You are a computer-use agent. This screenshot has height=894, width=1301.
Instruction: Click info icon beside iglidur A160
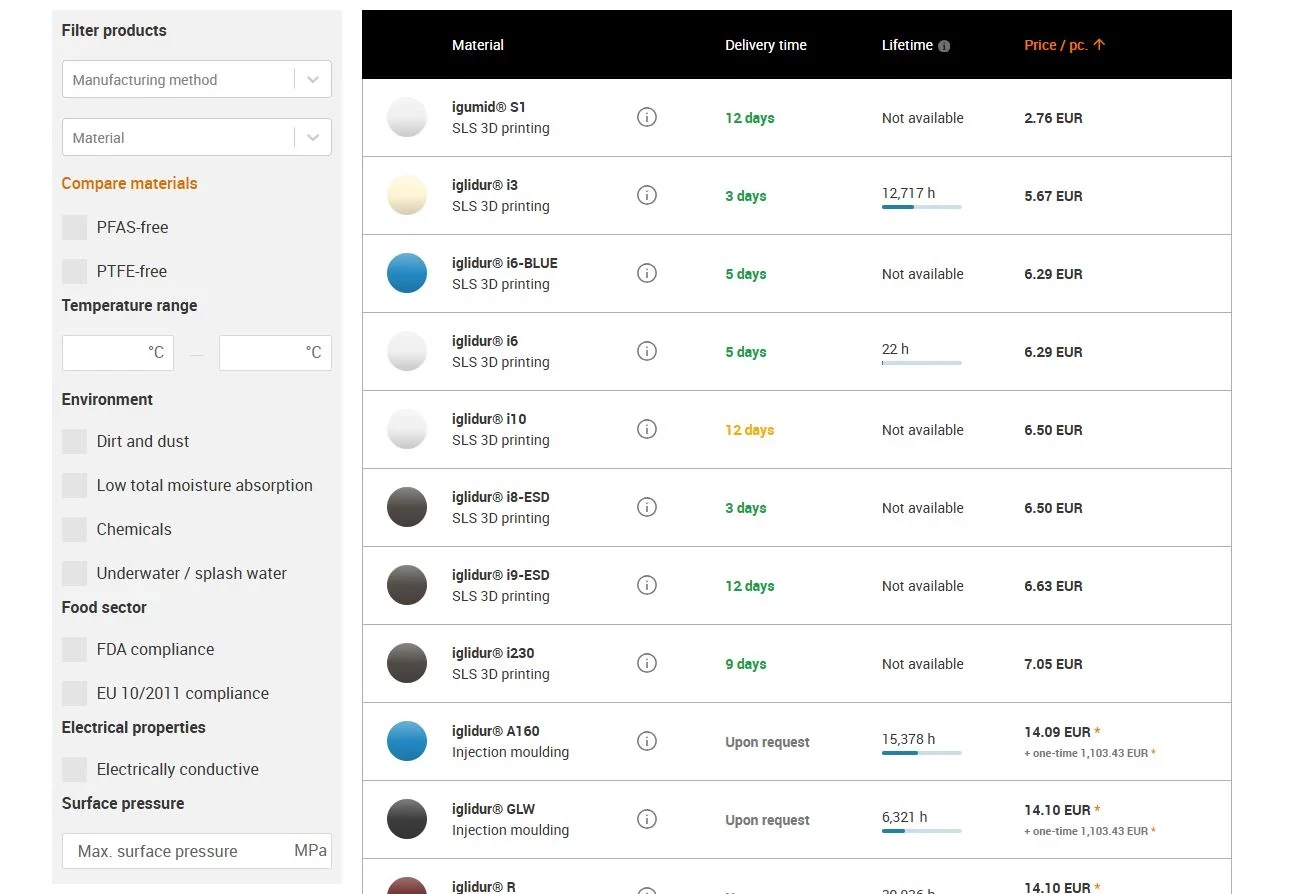[x=647, y=742]
